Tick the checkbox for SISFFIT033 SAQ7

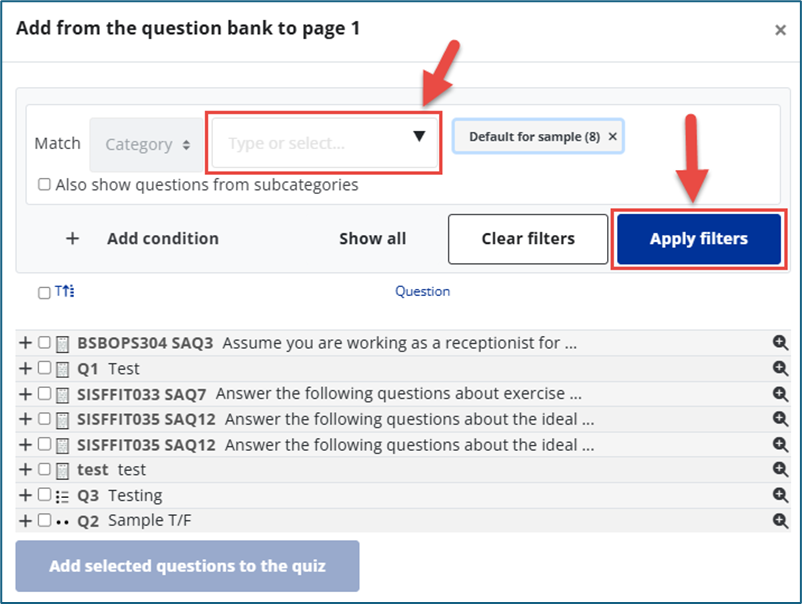tap(44, 394)
